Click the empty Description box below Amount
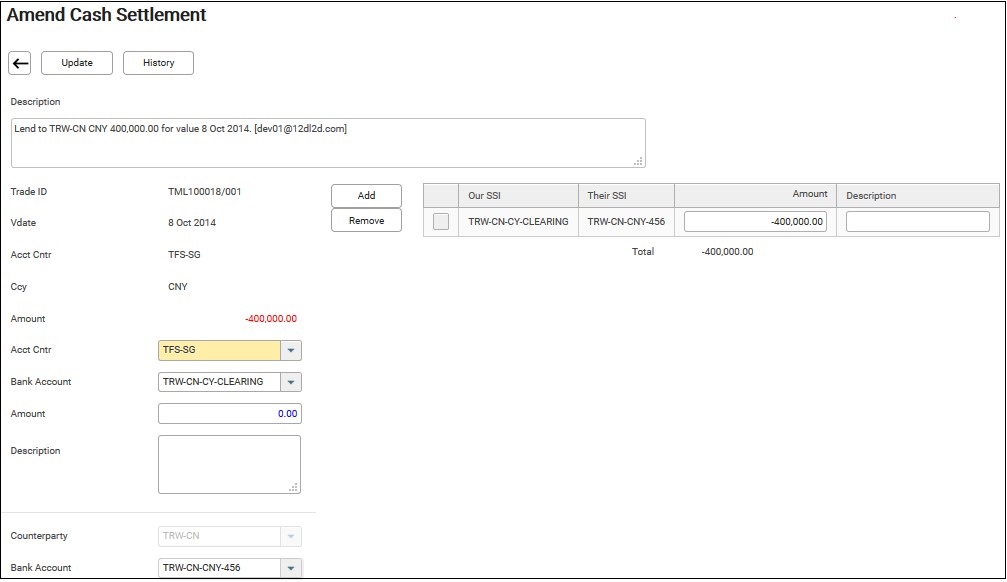Screen dimensions: 1007x582 tap(229, 464)
